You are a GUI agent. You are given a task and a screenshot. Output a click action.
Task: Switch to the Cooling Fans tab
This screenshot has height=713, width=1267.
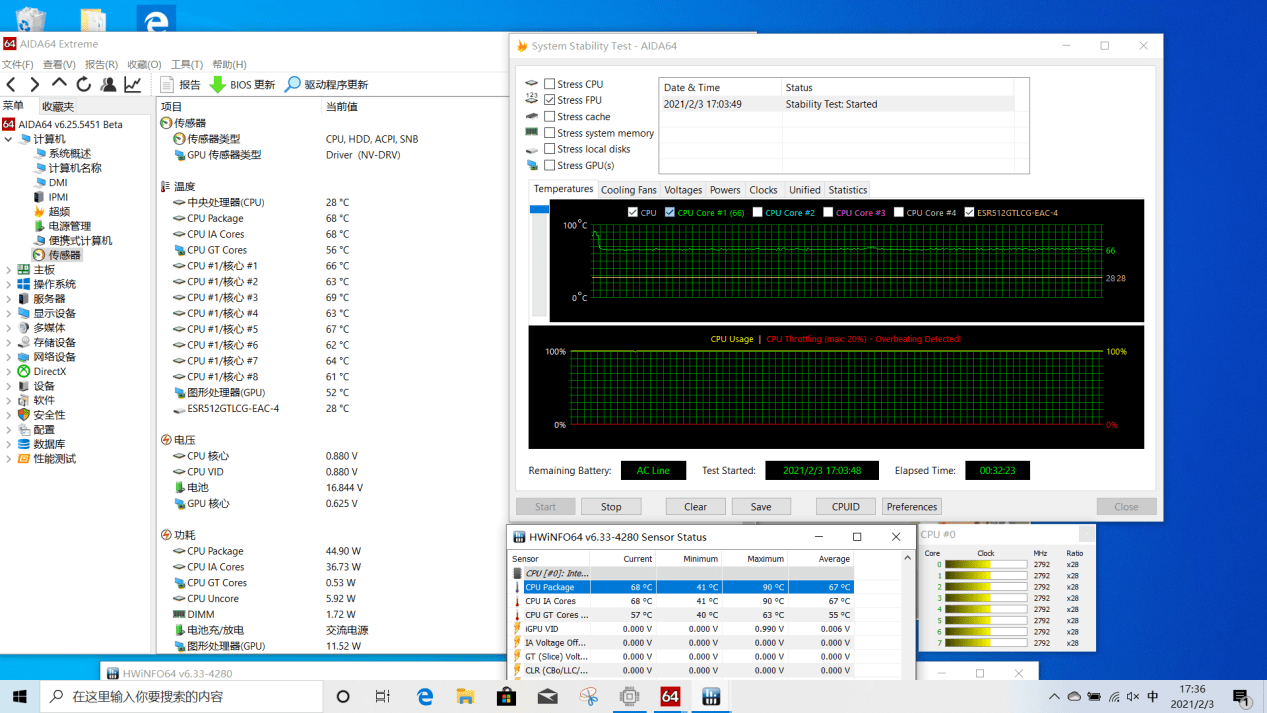coord(628,190)
